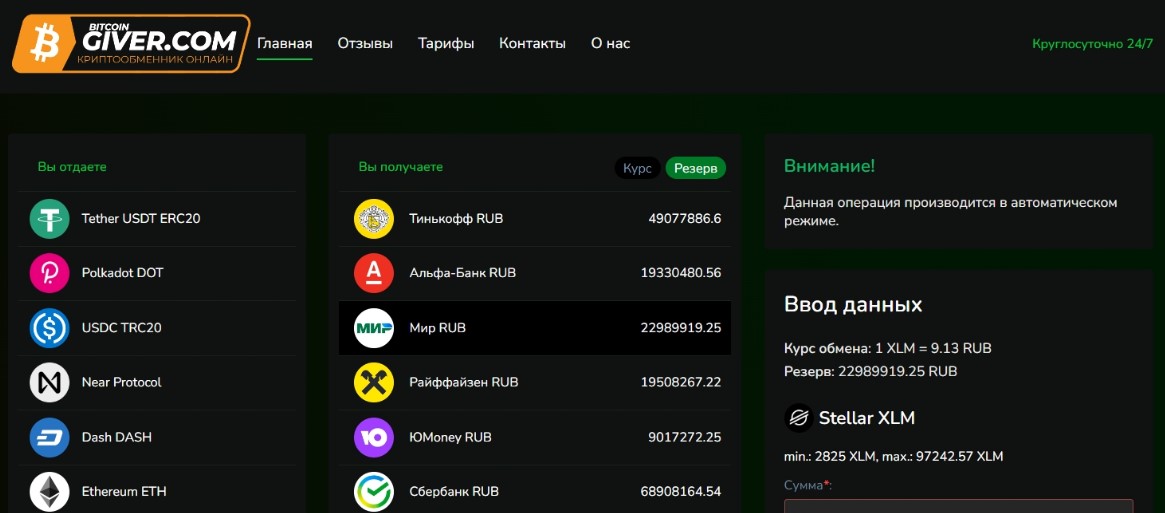Open the Тарифы page
The image size is (1165, 513).
click(446, 44)
